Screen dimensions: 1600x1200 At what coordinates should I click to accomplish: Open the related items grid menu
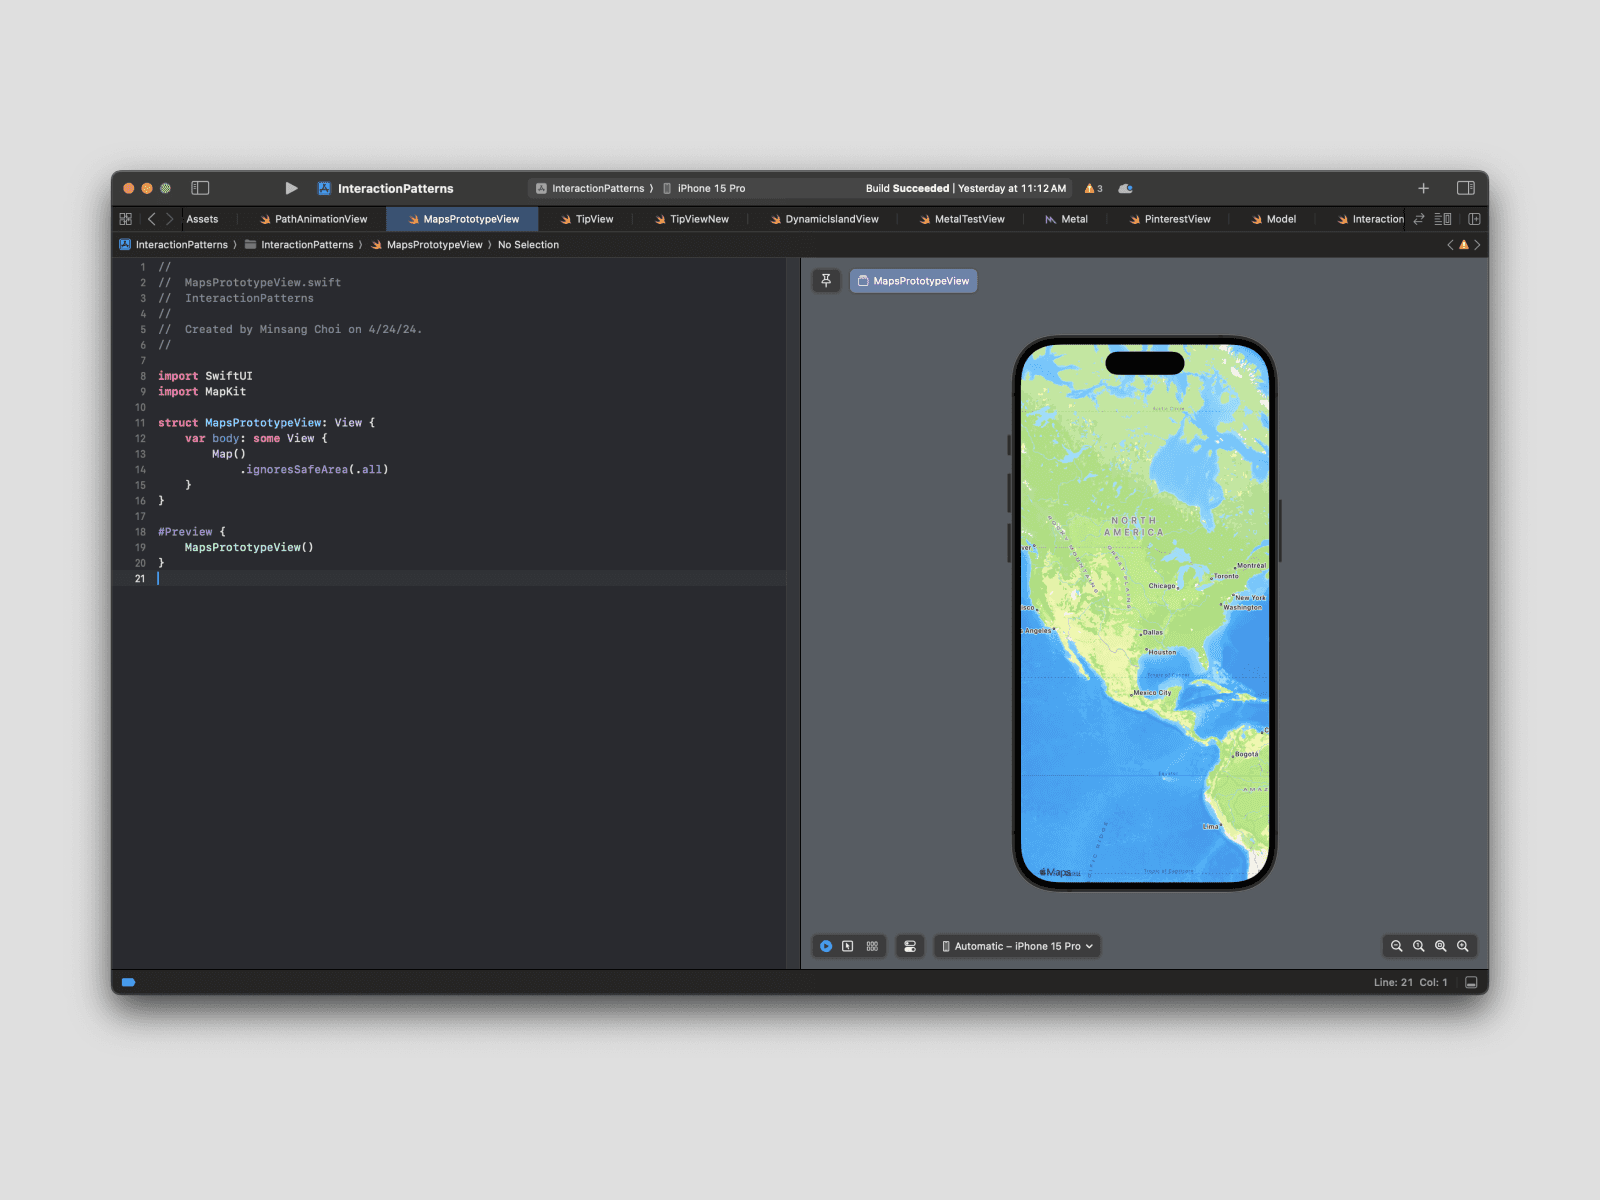click(126, 219)
